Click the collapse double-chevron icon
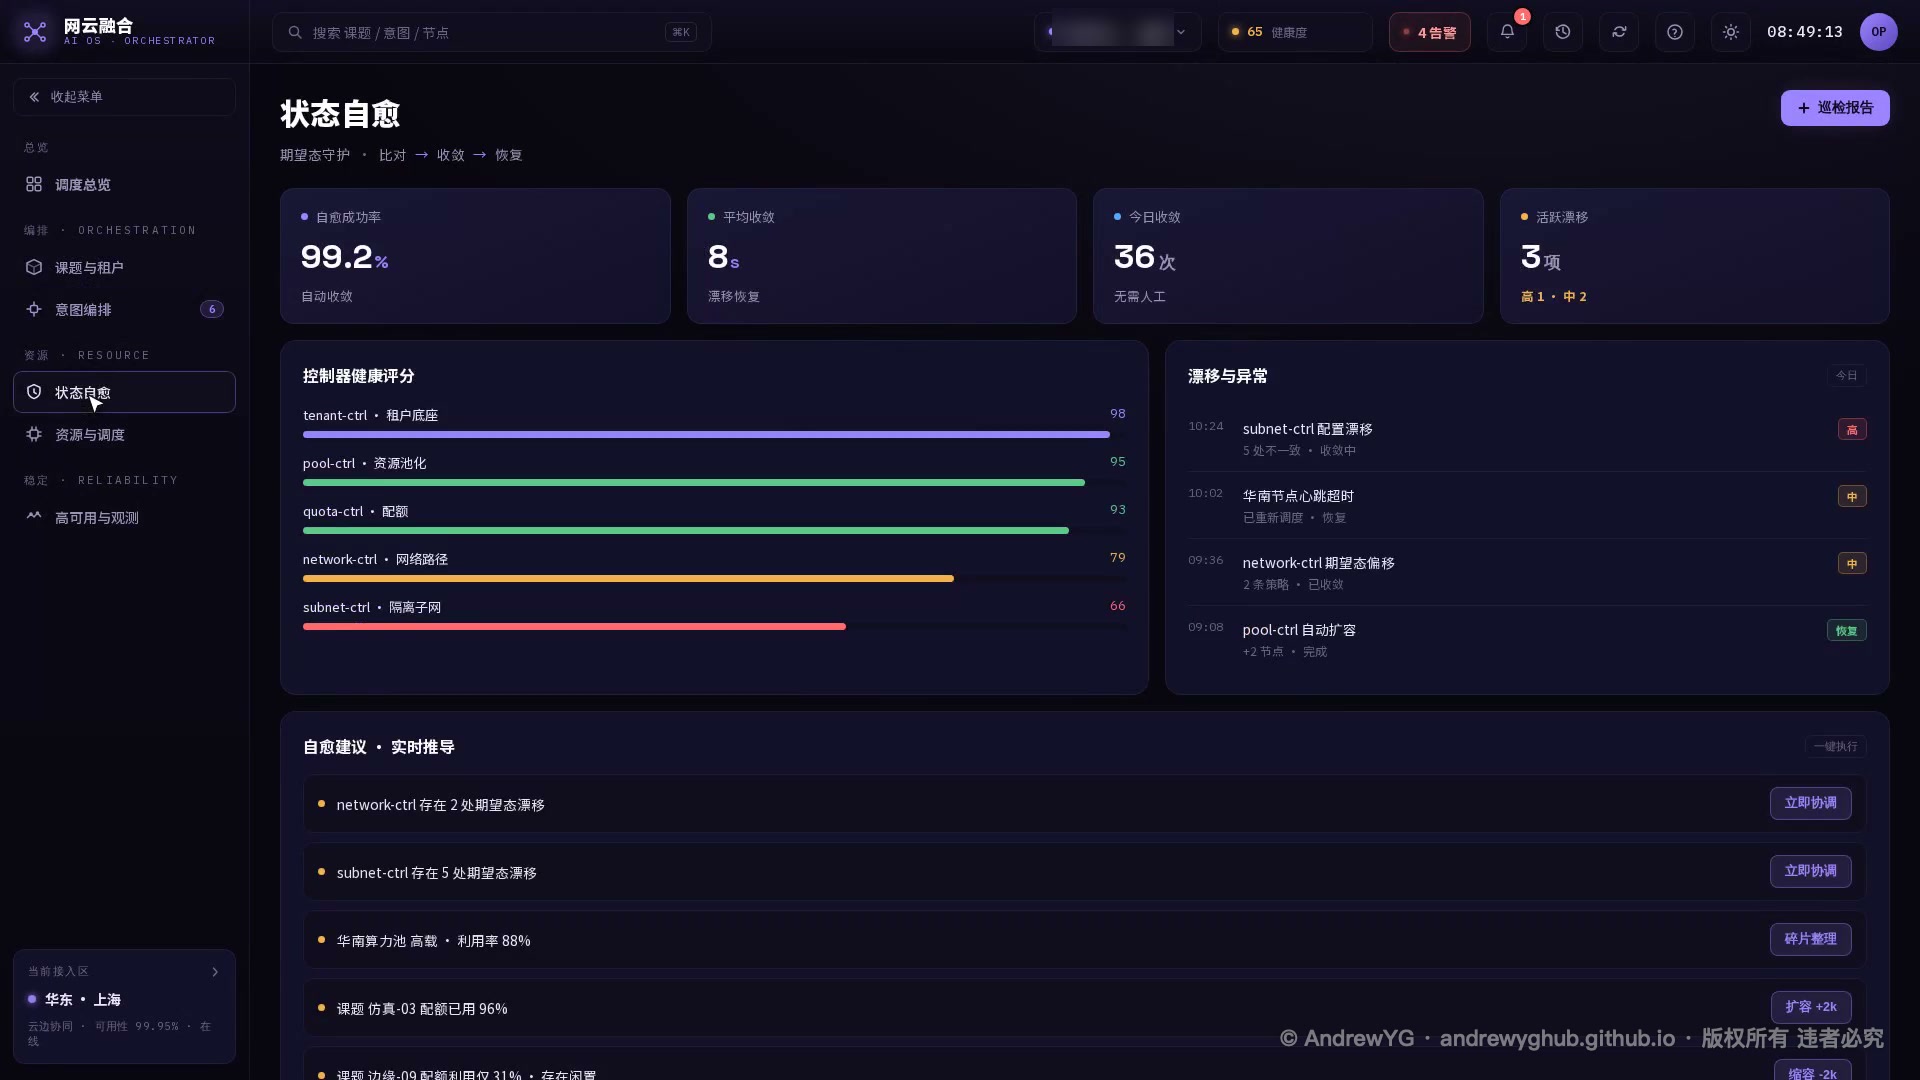 tap(34, 97)
